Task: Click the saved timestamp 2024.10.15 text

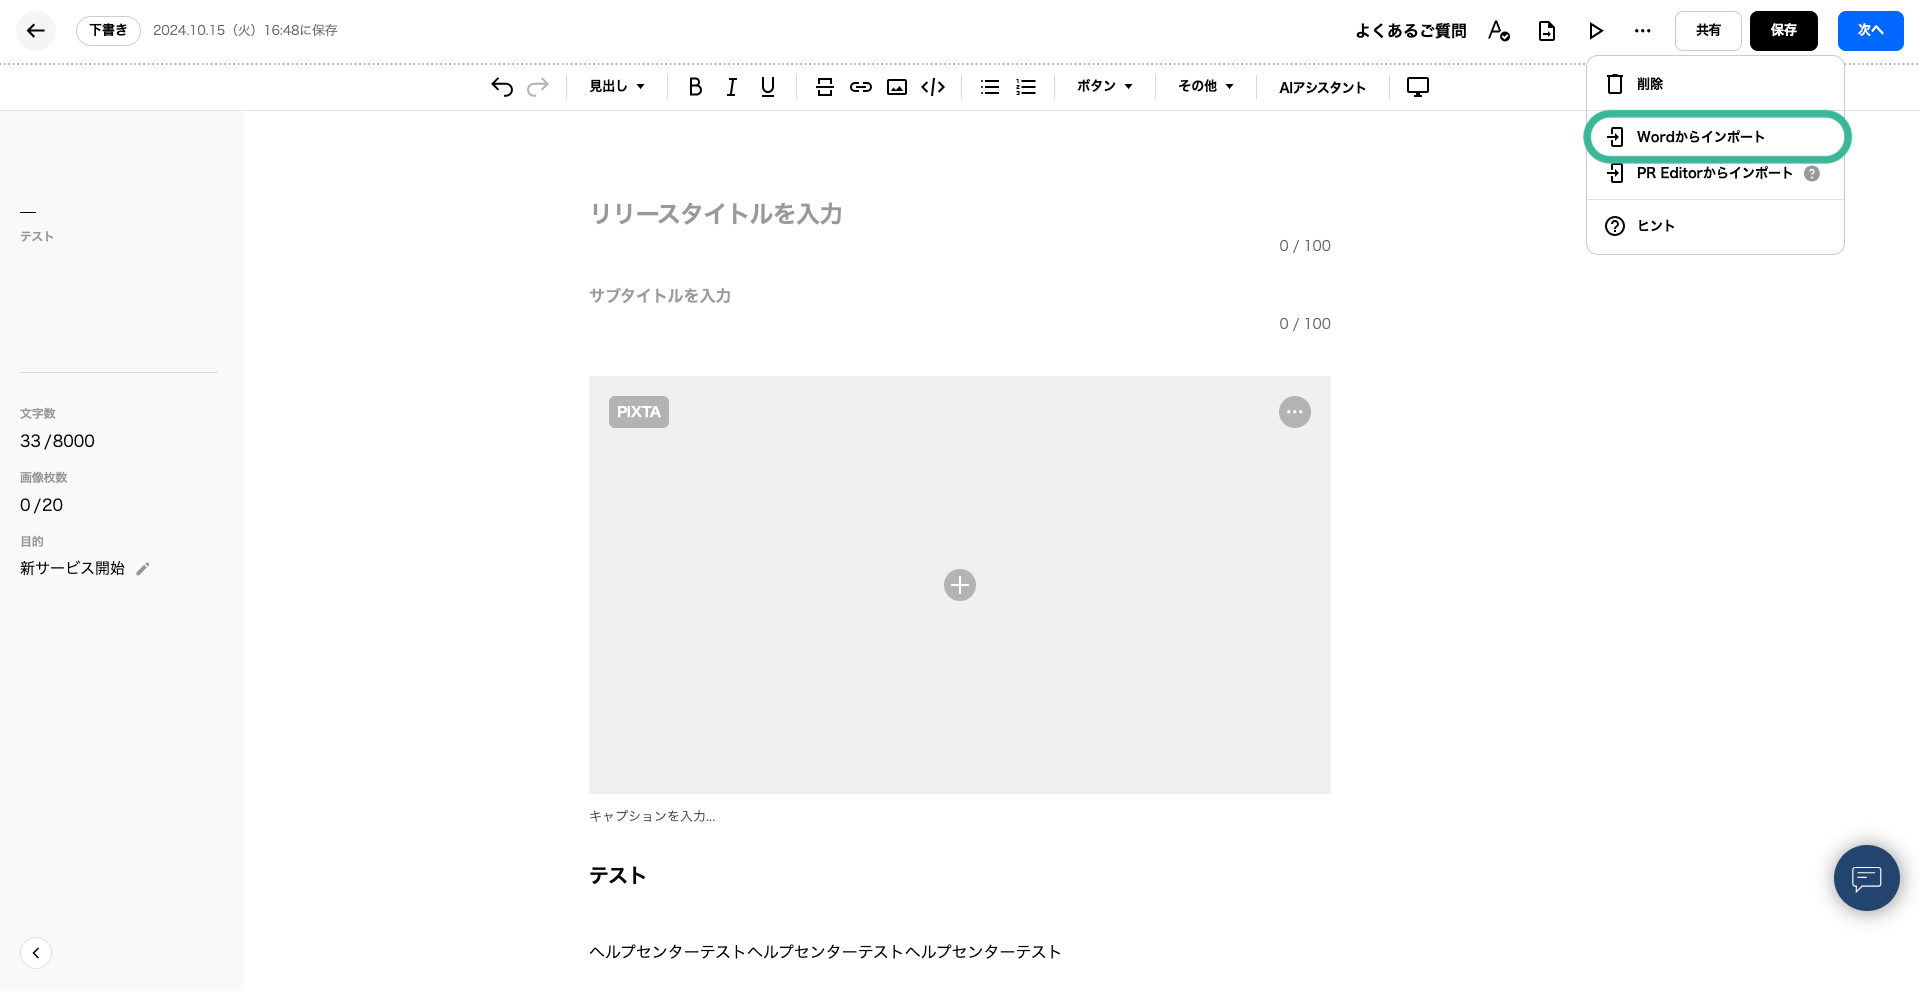Action: 245,31
